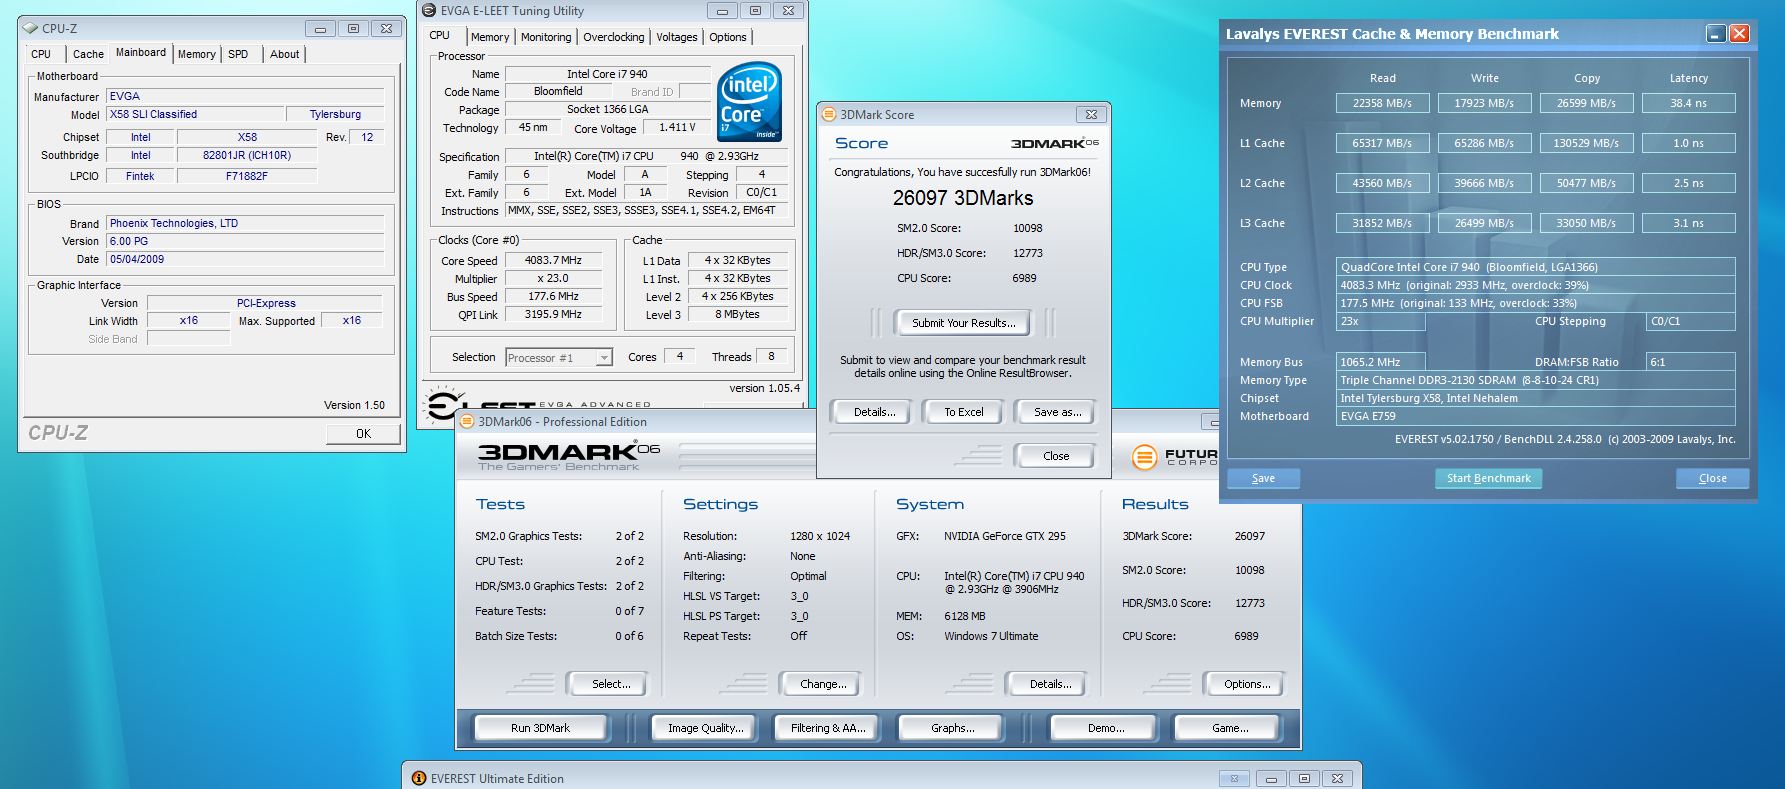
Task: Click the EVEREST Ultimate Edition info icon
Action: coord(419,778)
